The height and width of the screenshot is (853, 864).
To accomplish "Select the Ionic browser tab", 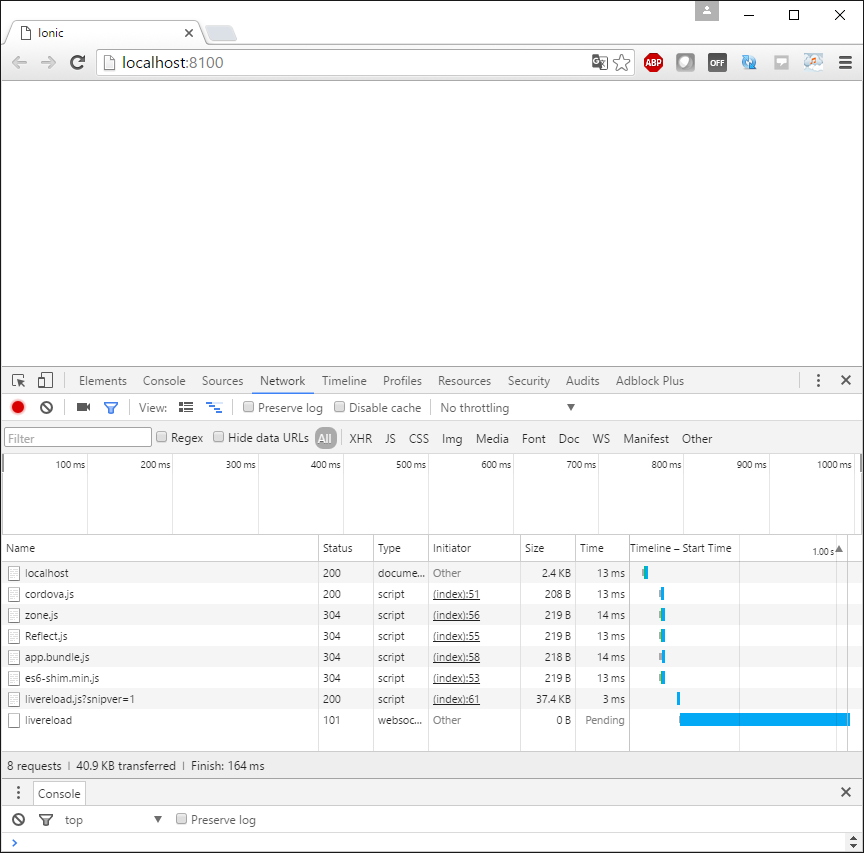I will click(105, 33).
